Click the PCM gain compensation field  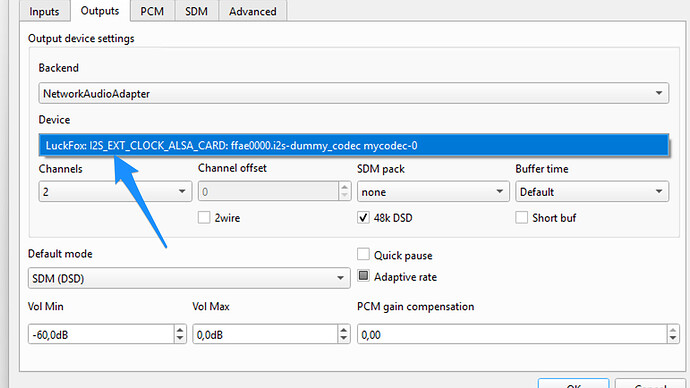(x=512, y=334)
